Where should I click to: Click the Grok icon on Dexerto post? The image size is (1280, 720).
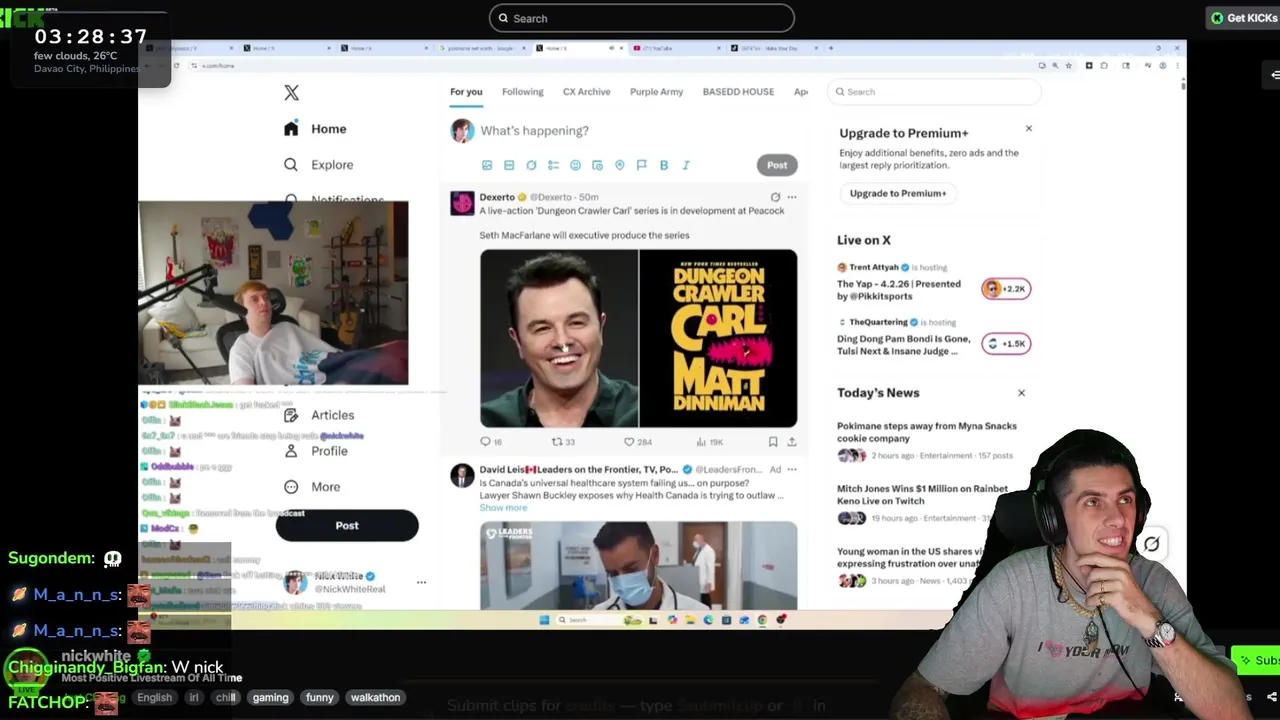775,197
